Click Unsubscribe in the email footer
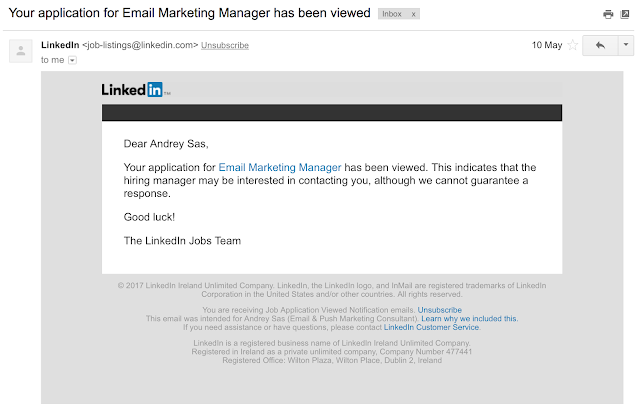Viewport: 640px width, 414px height. tap(440, 310)
